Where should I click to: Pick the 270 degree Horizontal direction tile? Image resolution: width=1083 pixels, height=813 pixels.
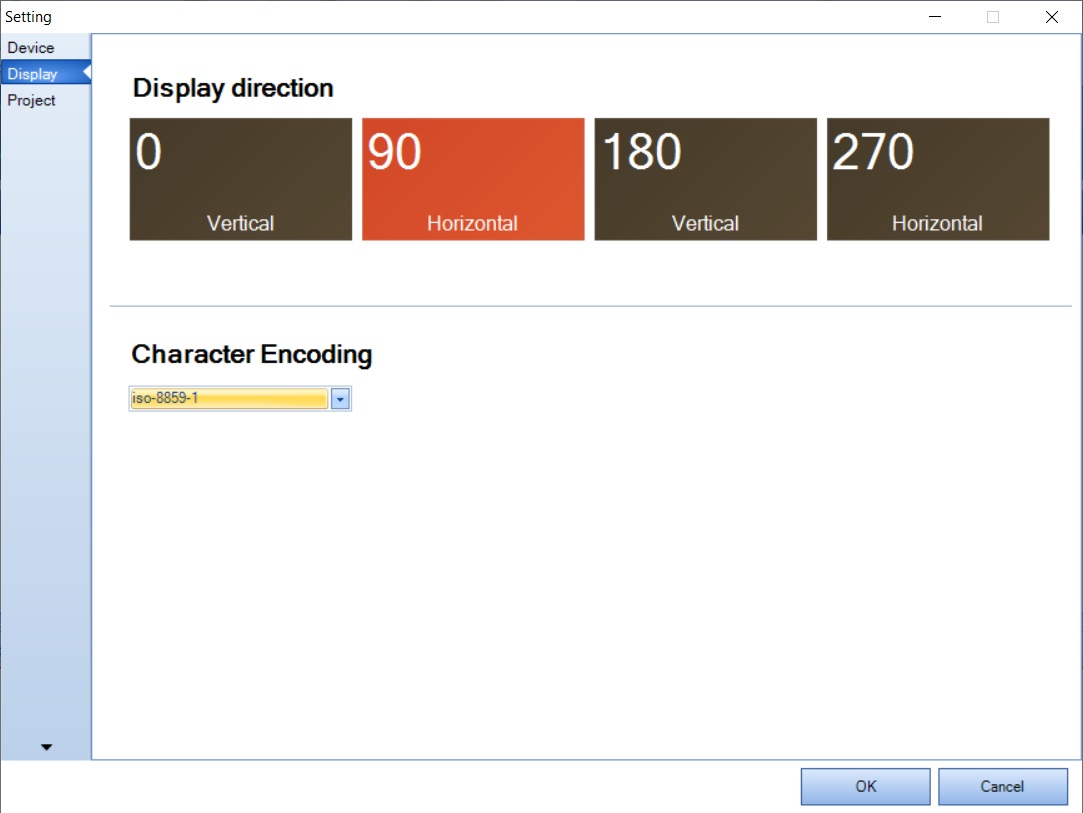937,179
